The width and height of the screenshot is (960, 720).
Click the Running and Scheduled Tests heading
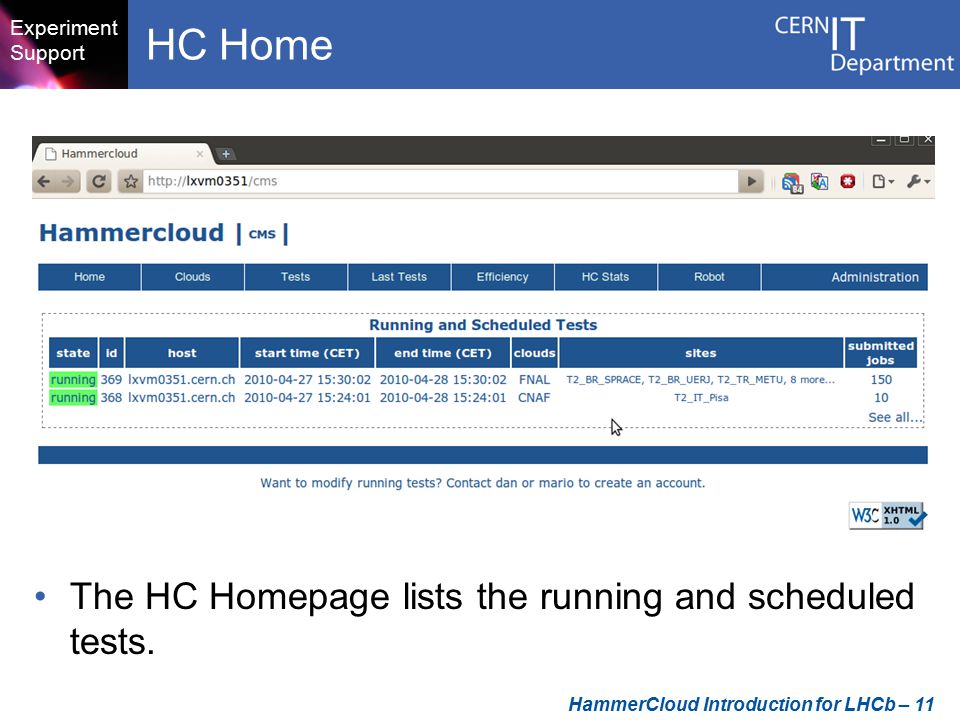pos(483,325)
